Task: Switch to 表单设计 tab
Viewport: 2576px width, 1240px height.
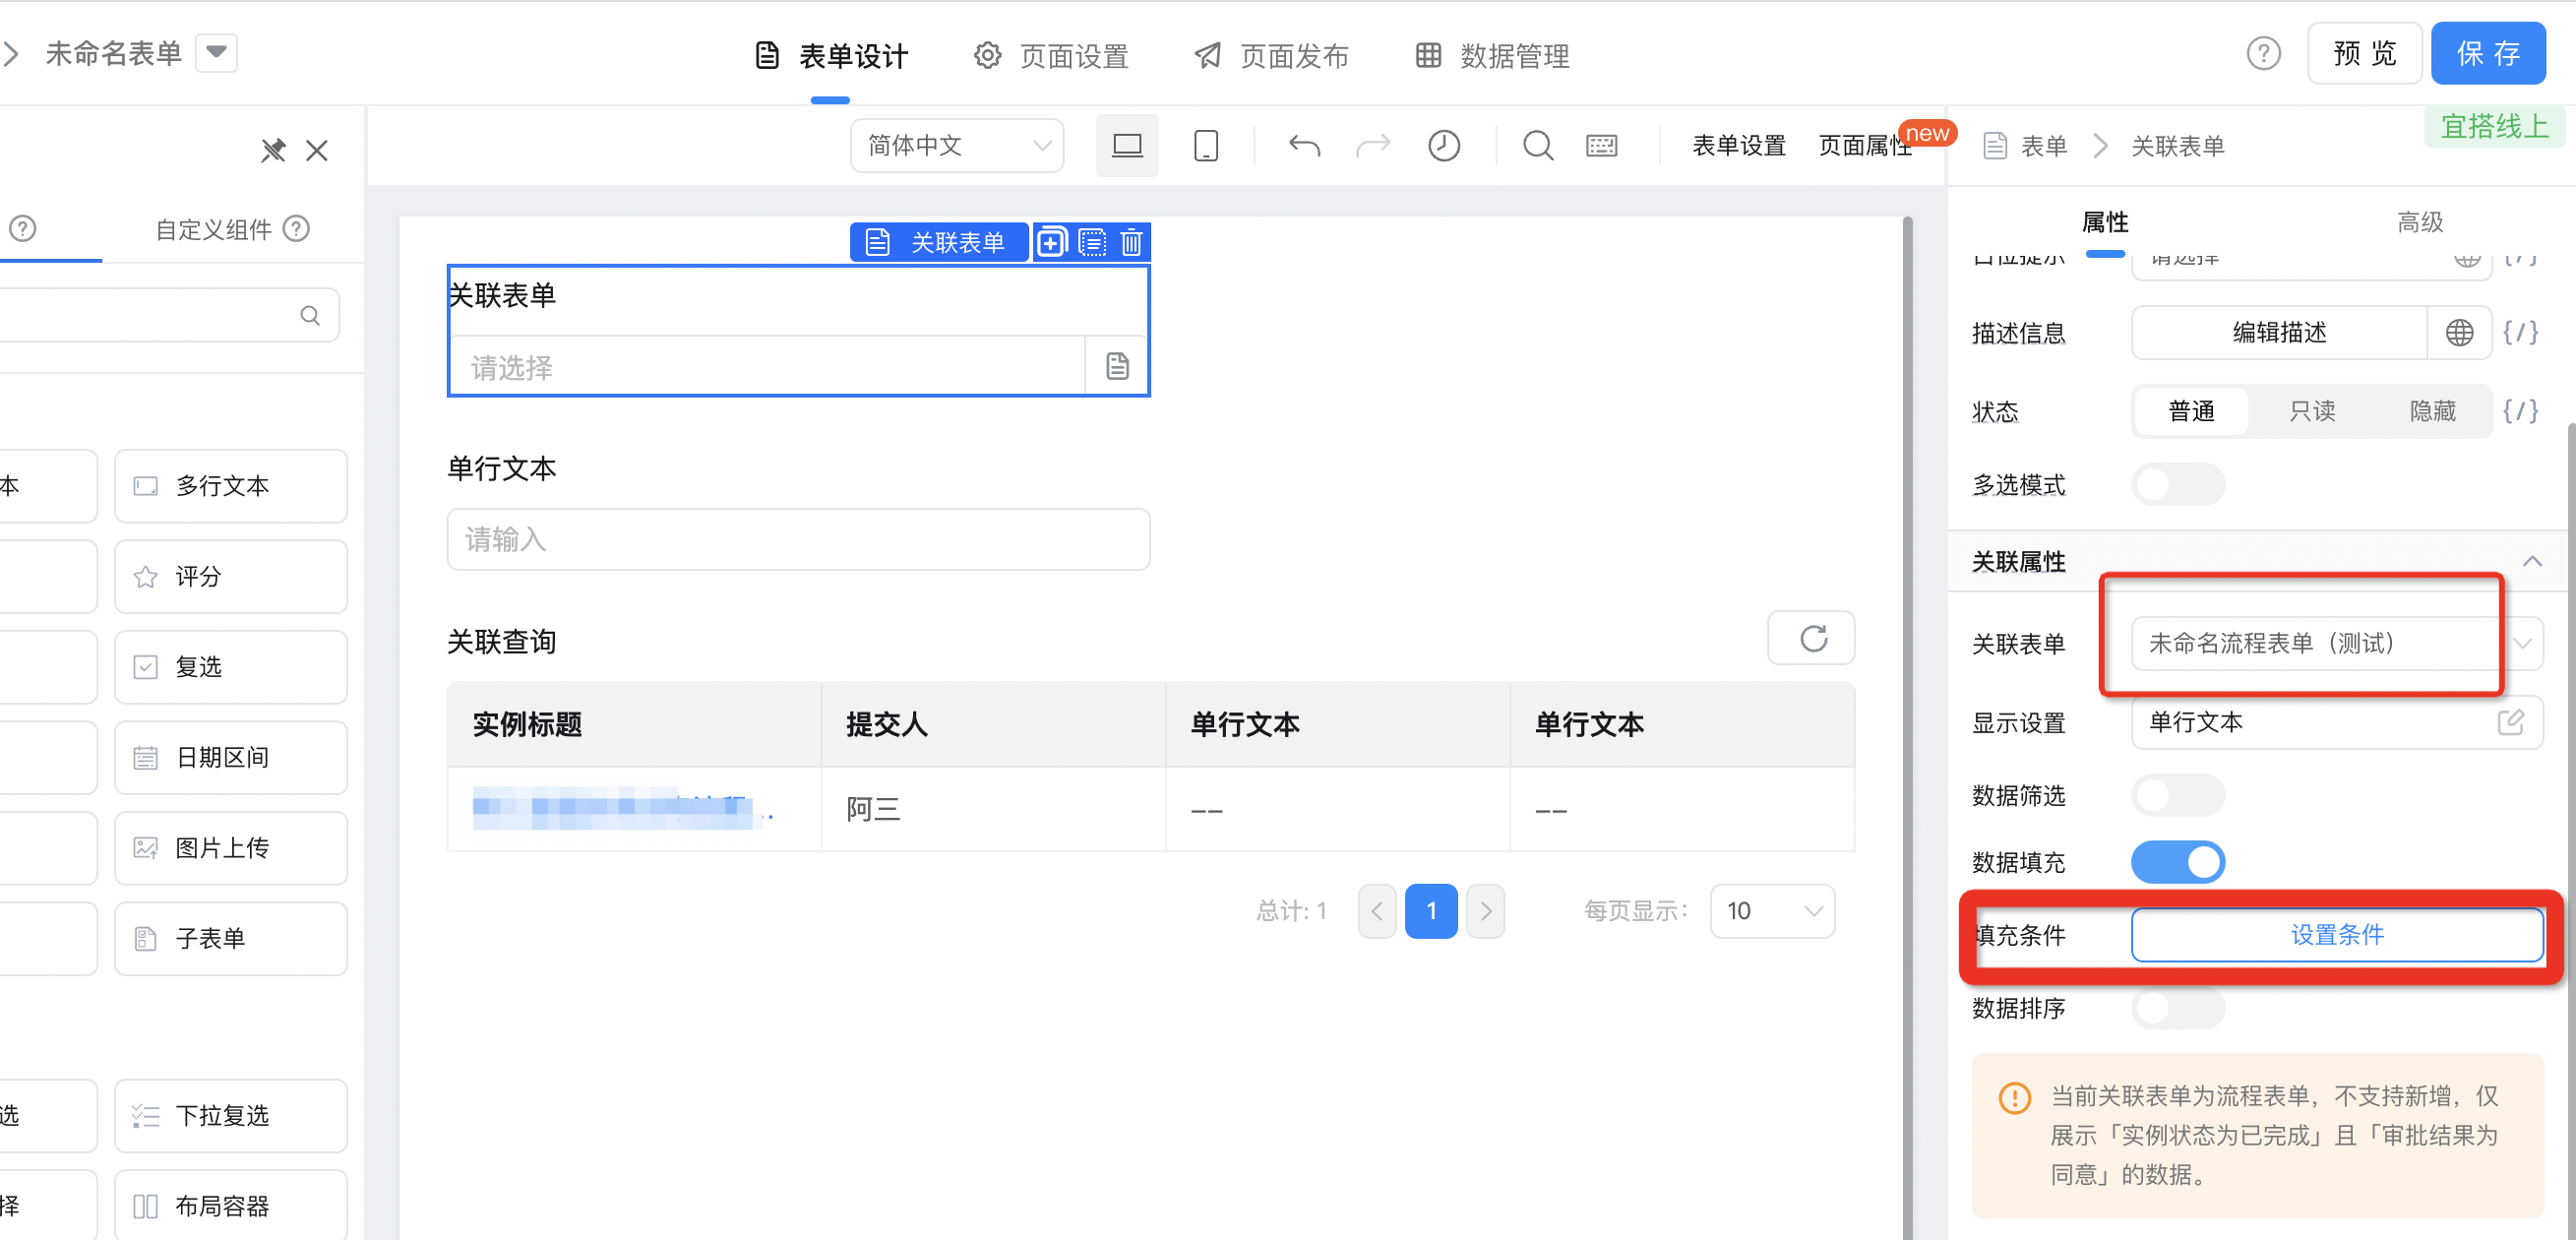Action: coord(831,56)
